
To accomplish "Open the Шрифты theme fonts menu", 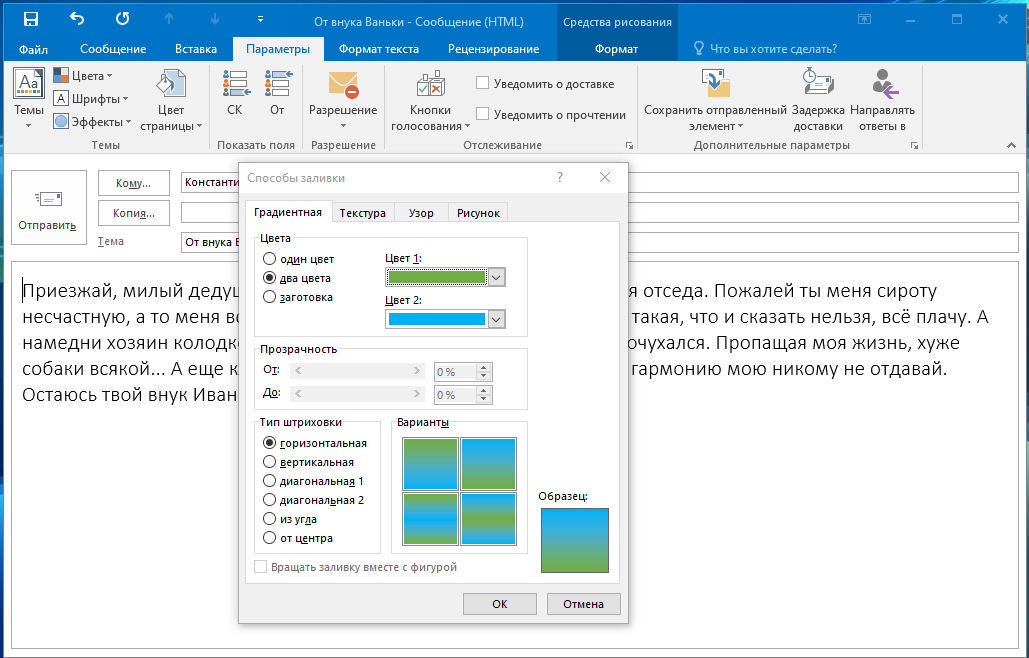I will coord(91,98).
